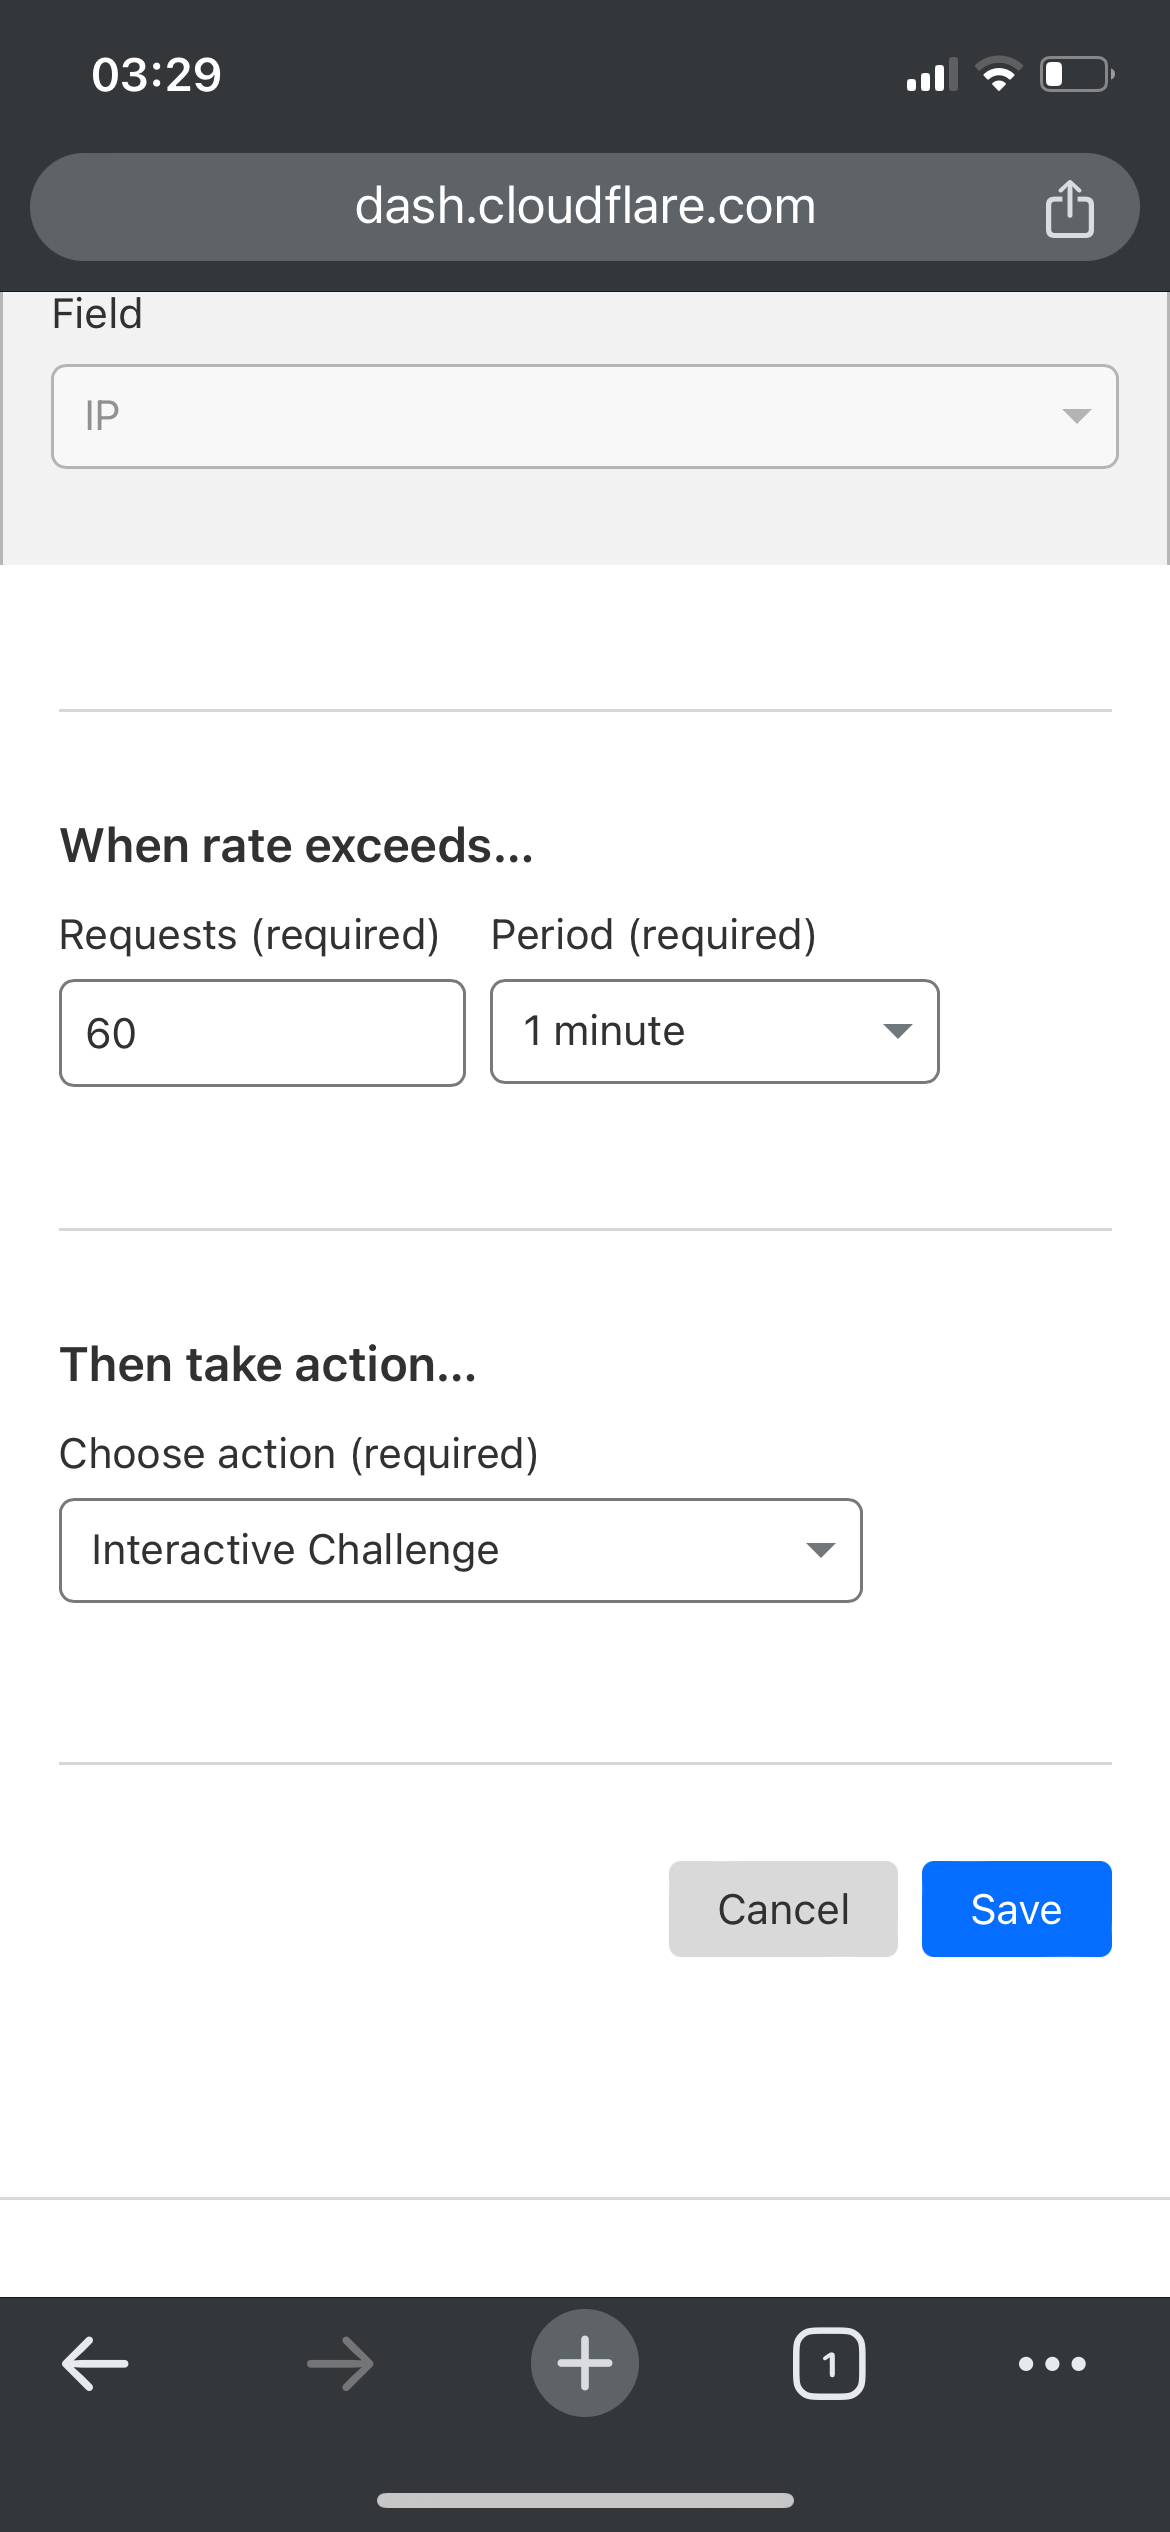
Task: Cancel the rule editing
Action: coord(783,1909)
